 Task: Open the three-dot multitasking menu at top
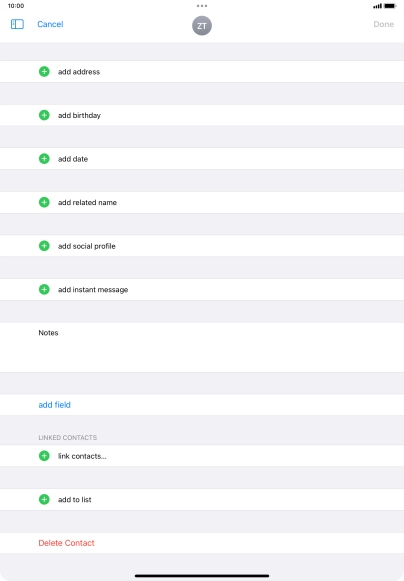coord(202,6)
